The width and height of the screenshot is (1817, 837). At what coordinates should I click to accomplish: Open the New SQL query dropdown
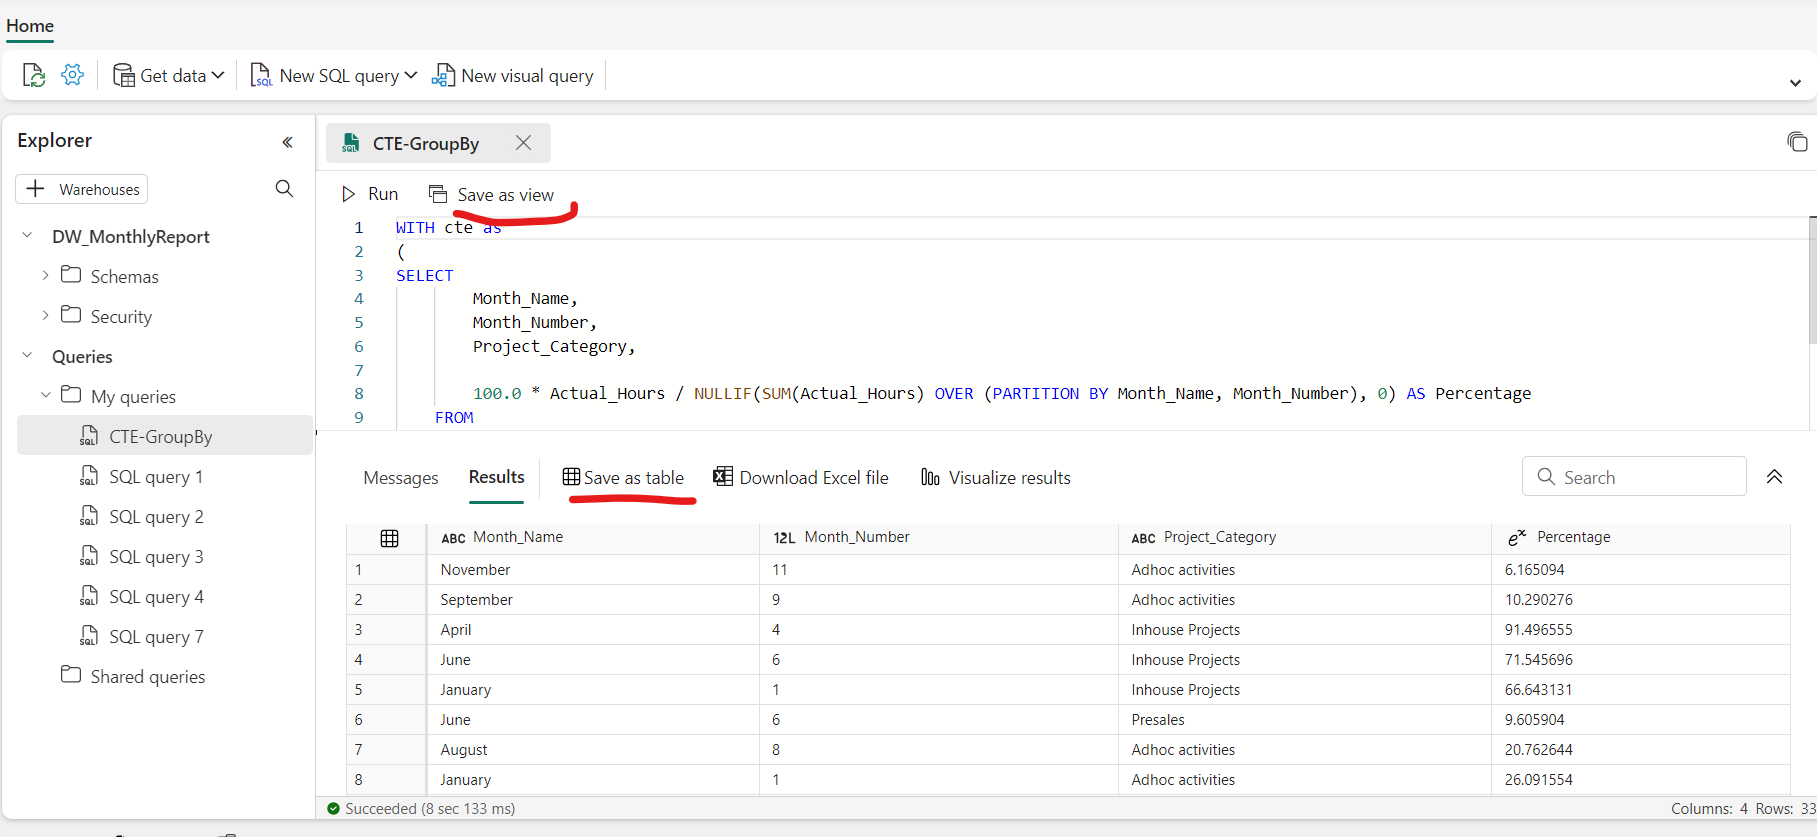pos(334,76)
